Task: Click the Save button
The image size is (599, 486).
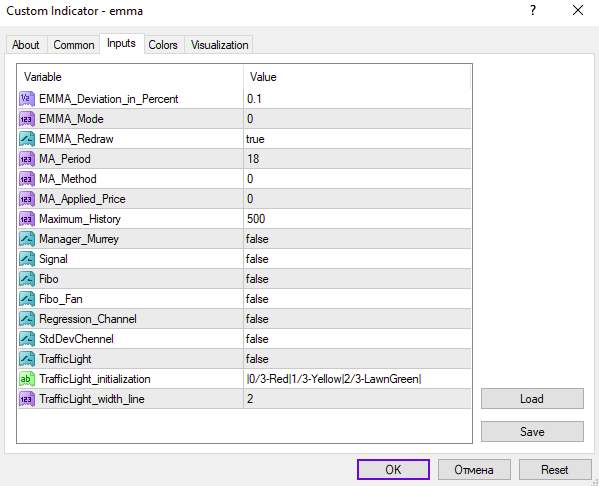Action: (x=532, y=432)
